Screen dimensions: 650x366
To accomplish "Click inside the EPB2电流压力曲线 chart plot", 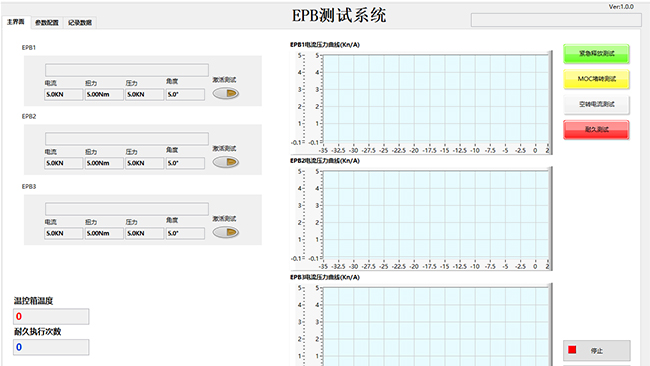I will point(436,215).
